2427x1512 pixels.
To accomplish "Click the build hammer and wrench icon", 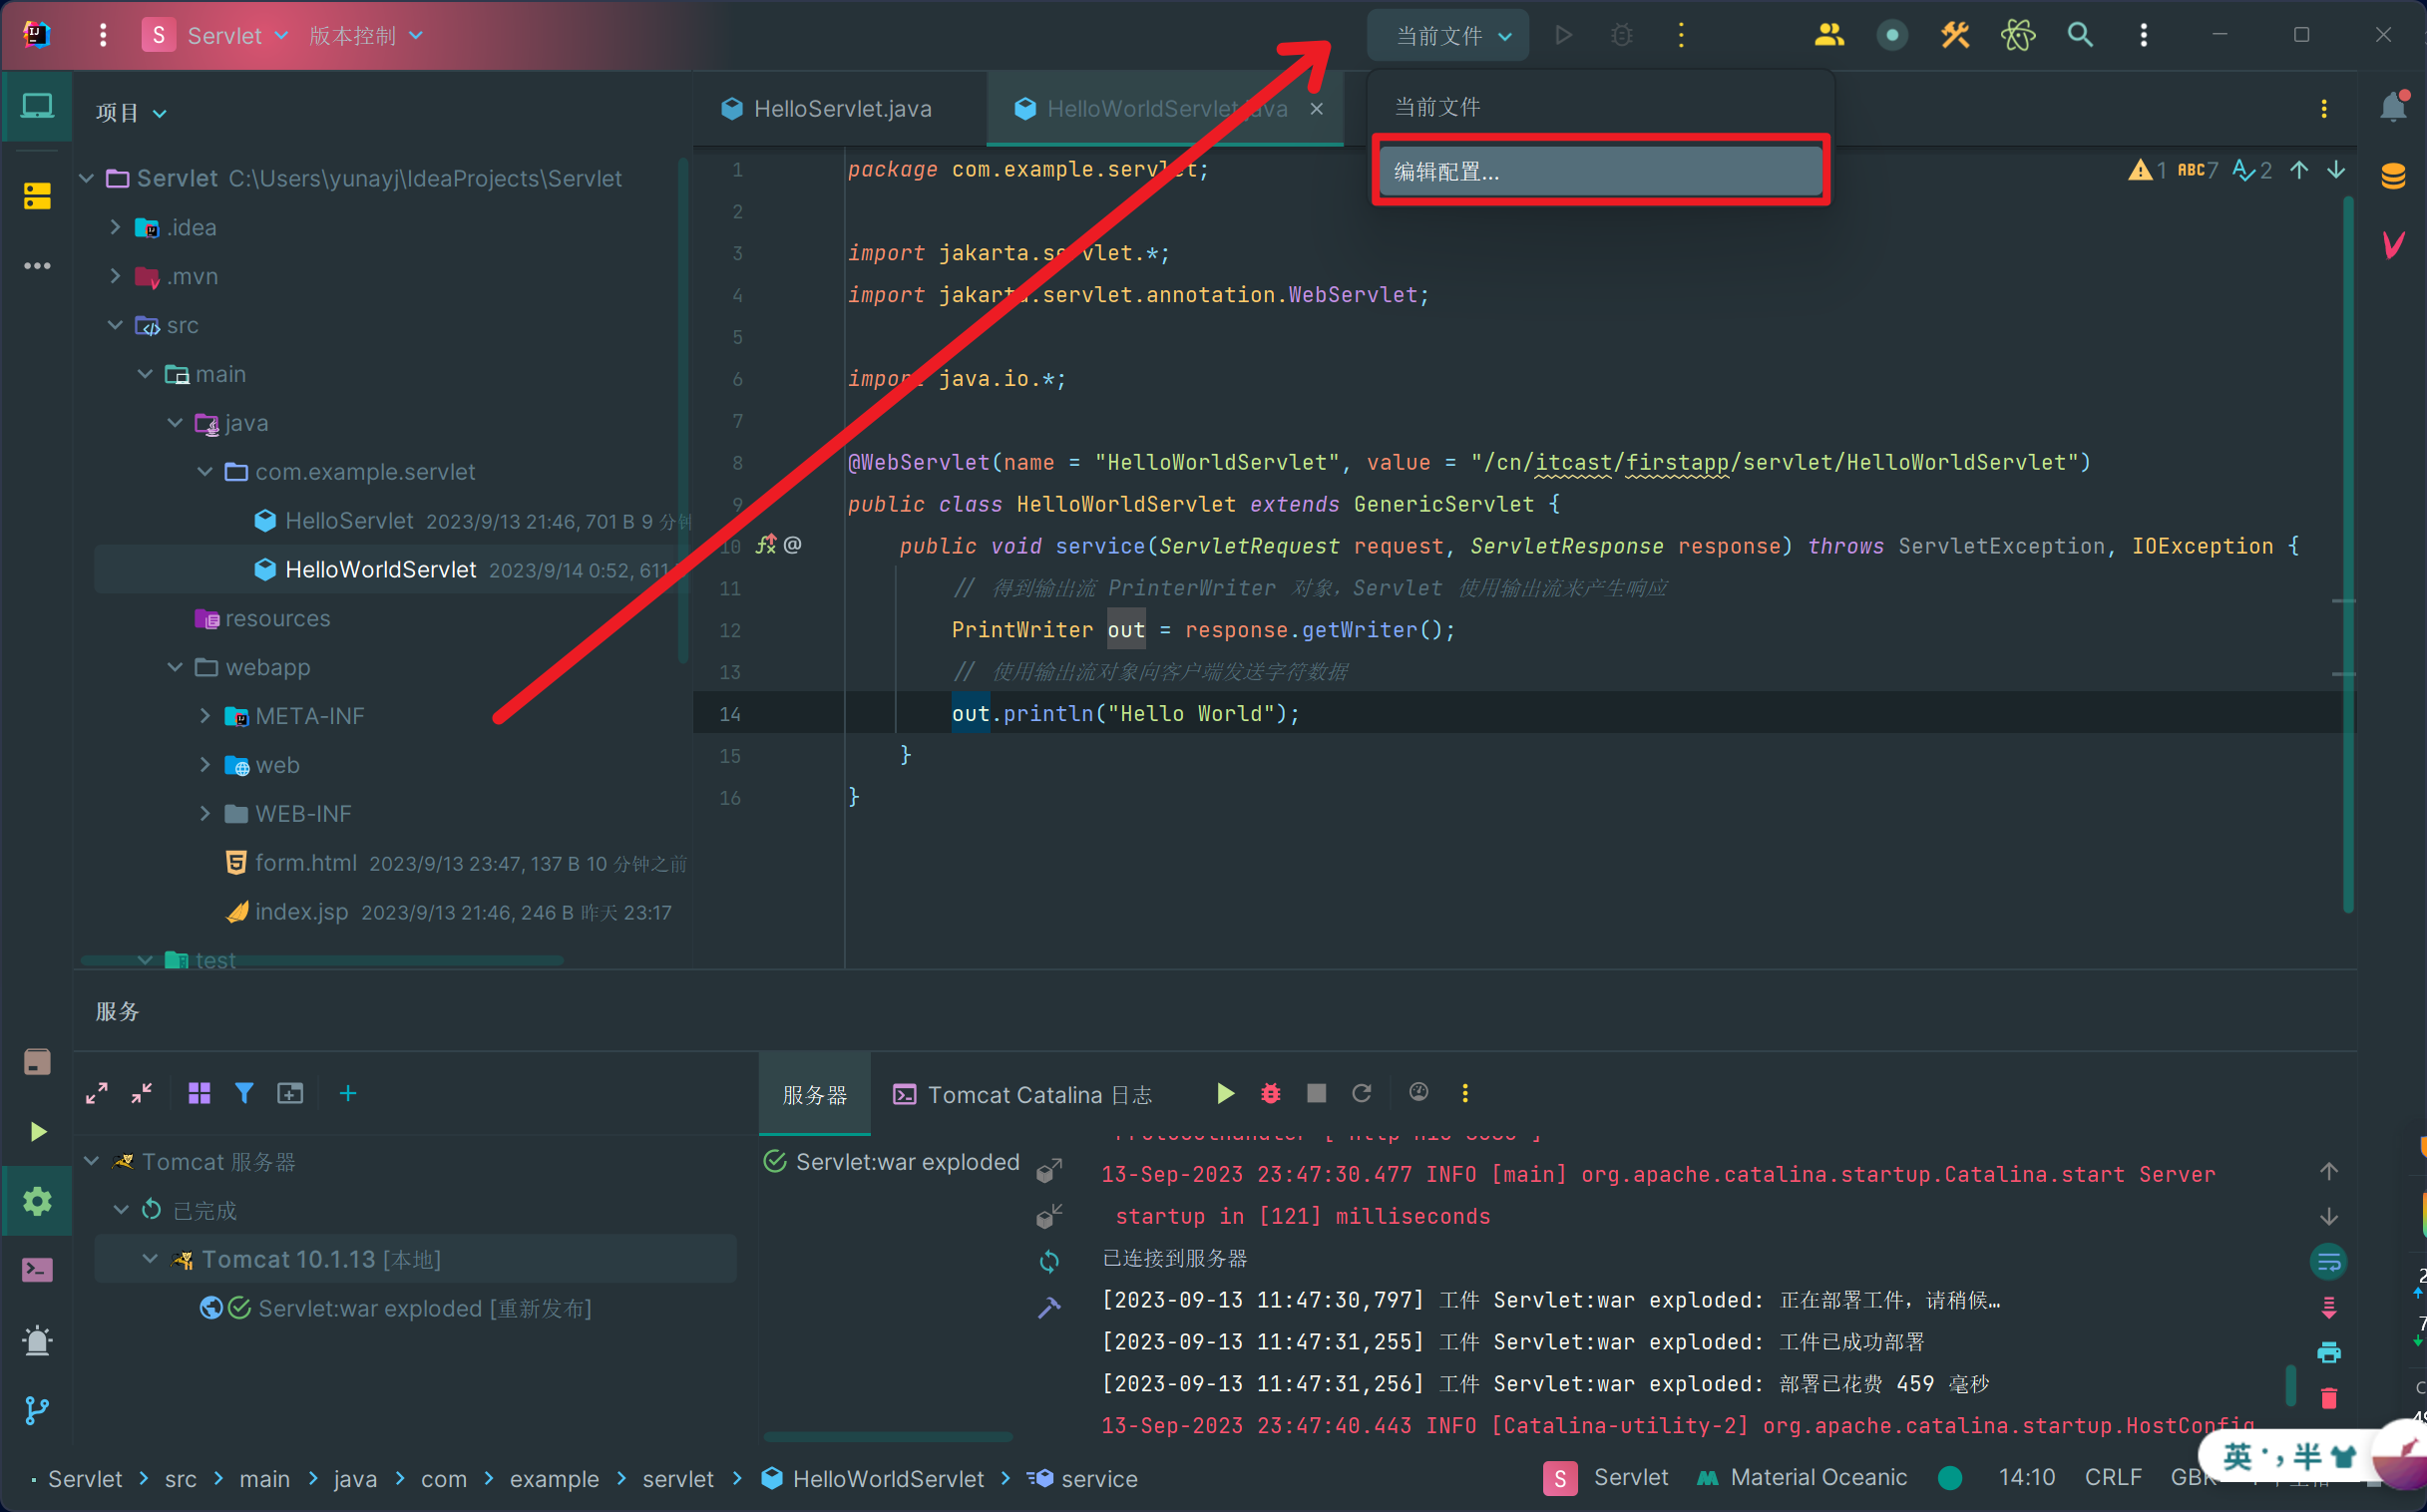I will coord(1954,35).
